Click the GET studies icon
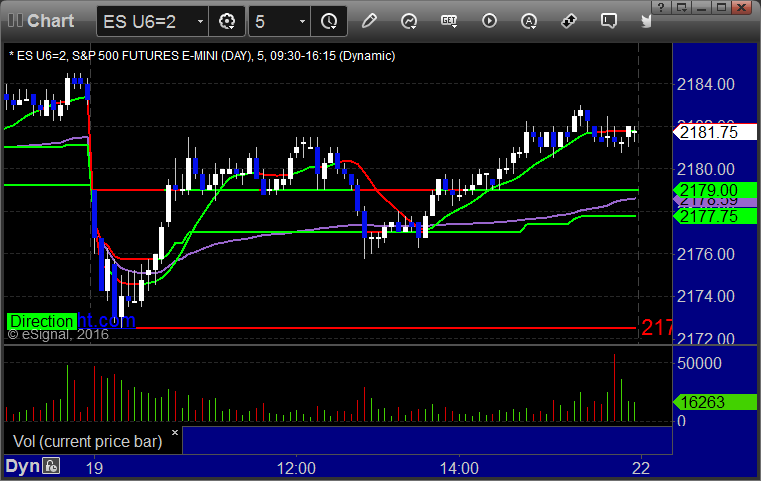This screenshot has width=761, height=481. tap(449, 21)
